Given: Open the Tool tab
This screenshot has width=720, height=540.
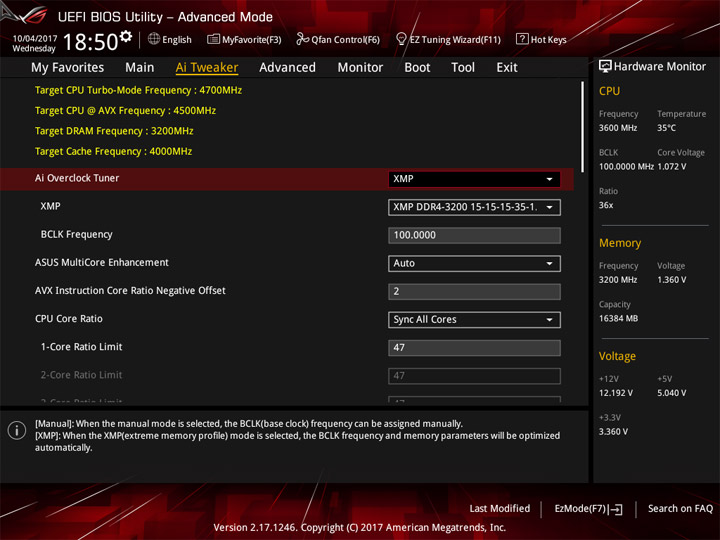Looking at the screenshot, I should click(x=463, y=68).
